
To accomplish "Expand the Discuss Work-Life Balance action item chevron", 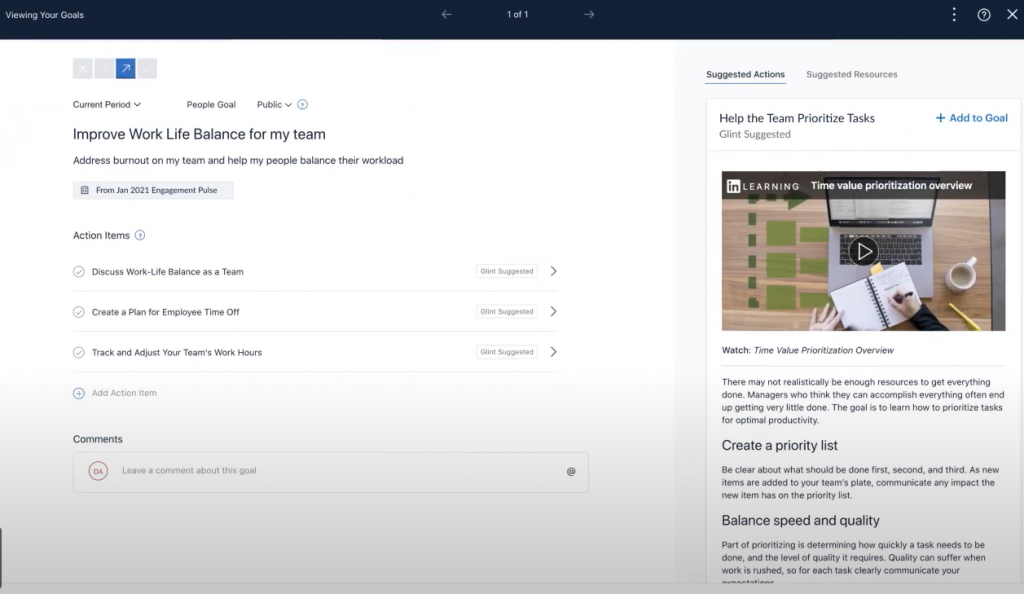I will pyautogui.click(x=553, y=271).
